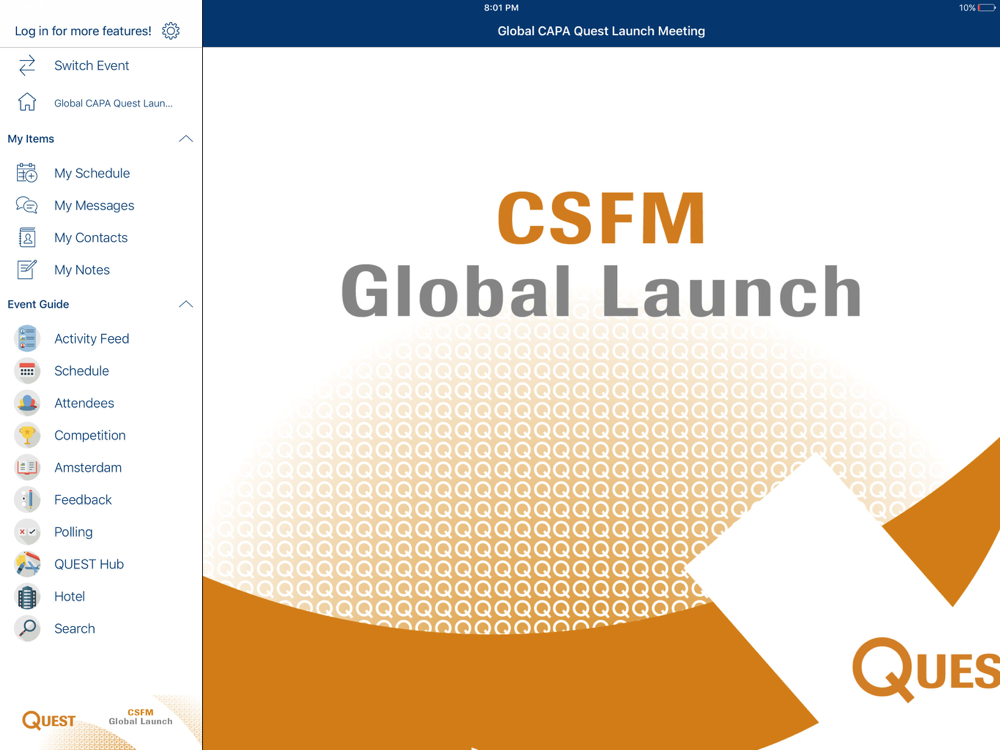Tap the My Items section header
Image resolution: width=1000 pixels, height=750 pixels.
click(31, 139)
